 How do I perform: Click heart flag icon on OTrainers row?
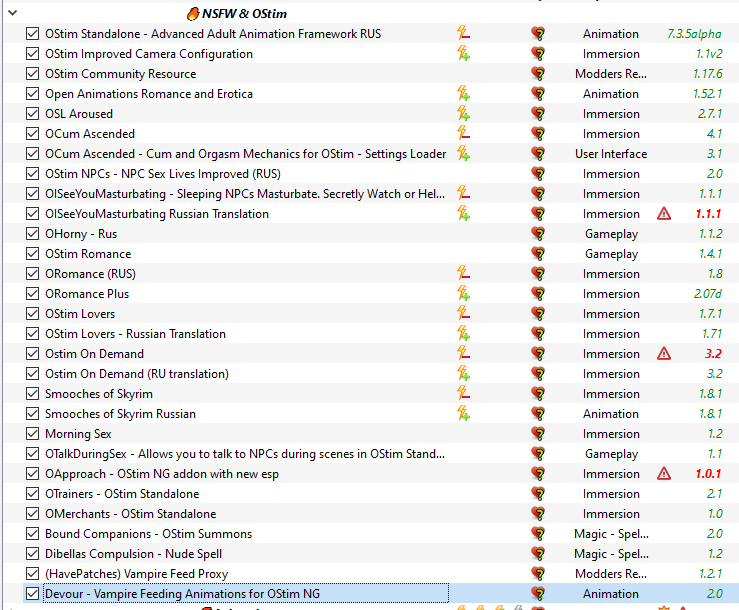tap(538, 494)
